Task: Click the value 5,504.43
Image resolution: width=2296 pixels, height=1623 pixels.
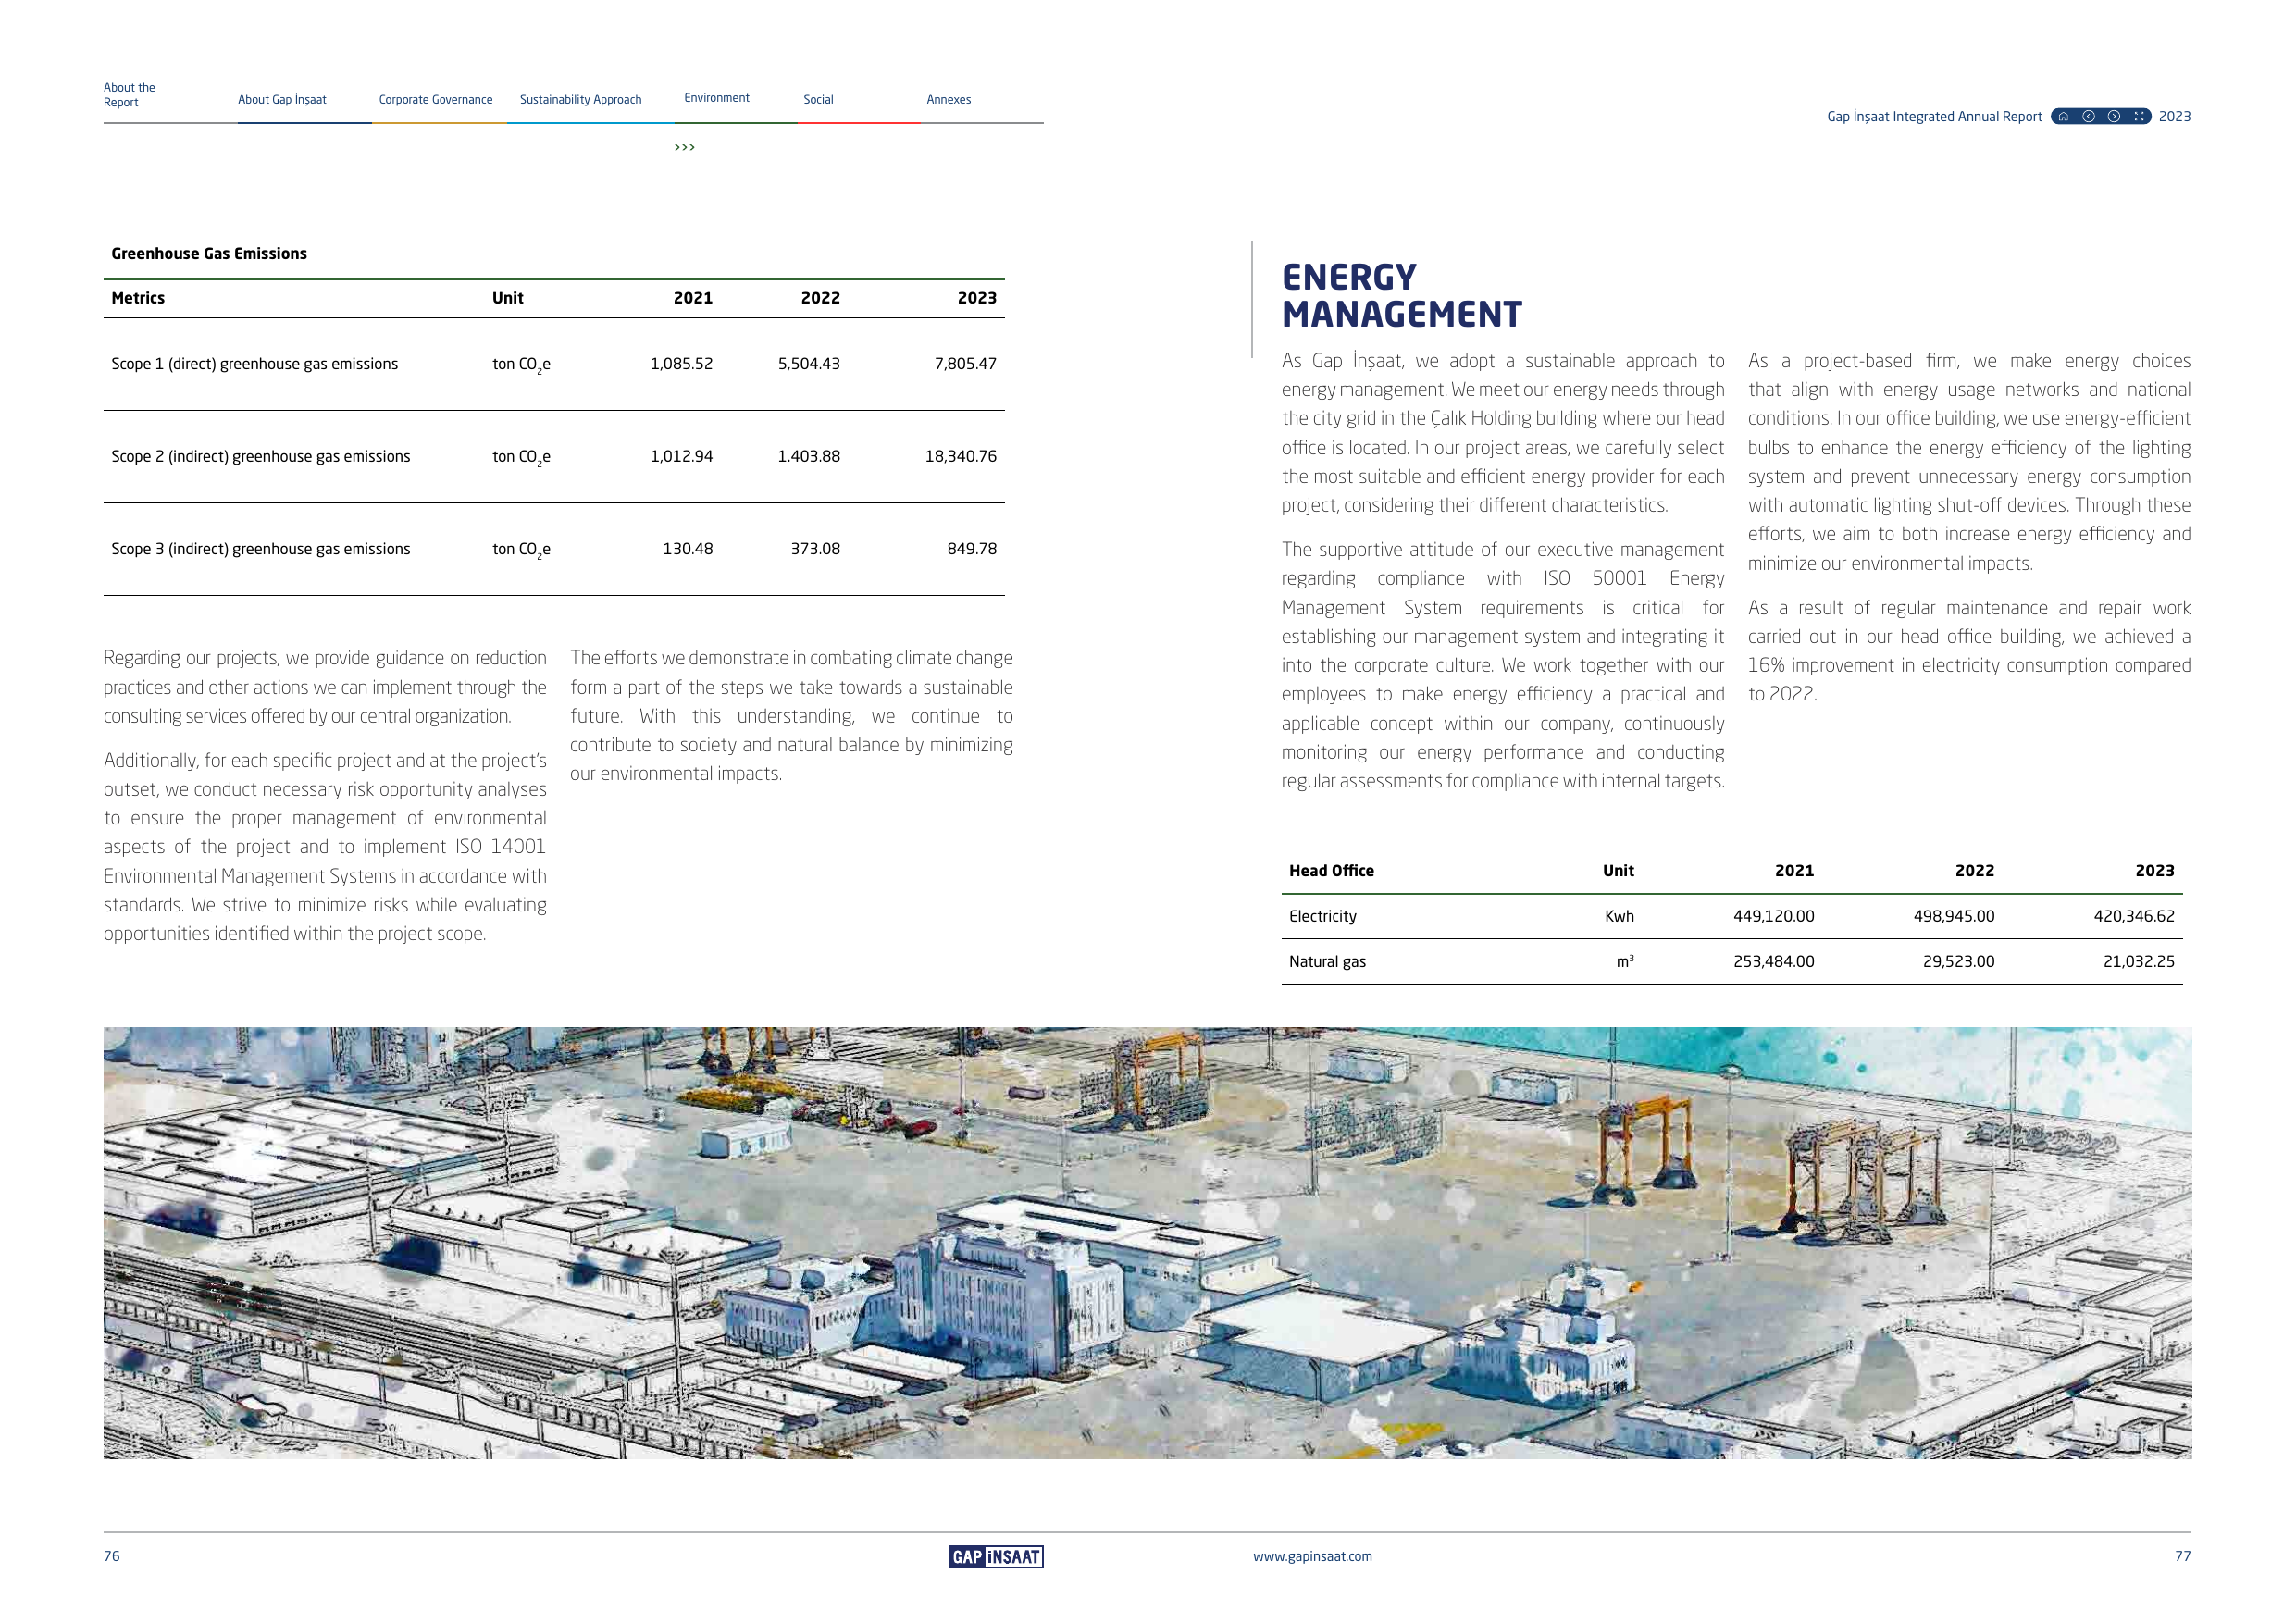Action: point(808,363)
